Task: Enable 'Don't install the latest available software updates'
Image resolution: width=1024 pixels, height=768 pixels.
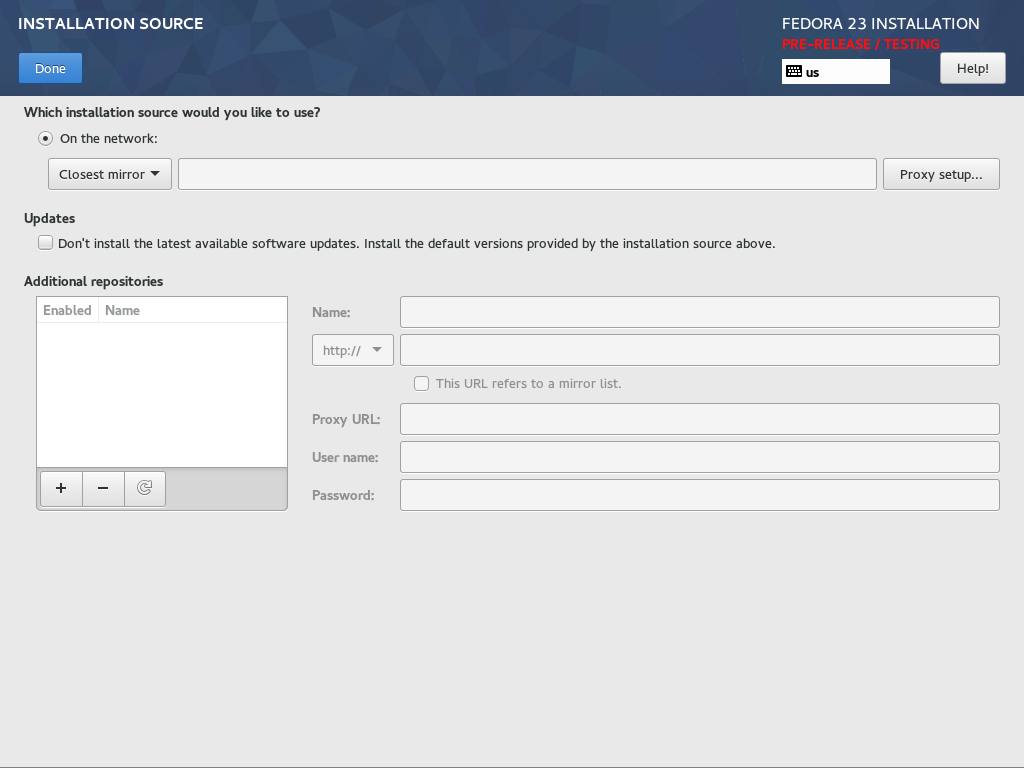Action: click(45, 243)
